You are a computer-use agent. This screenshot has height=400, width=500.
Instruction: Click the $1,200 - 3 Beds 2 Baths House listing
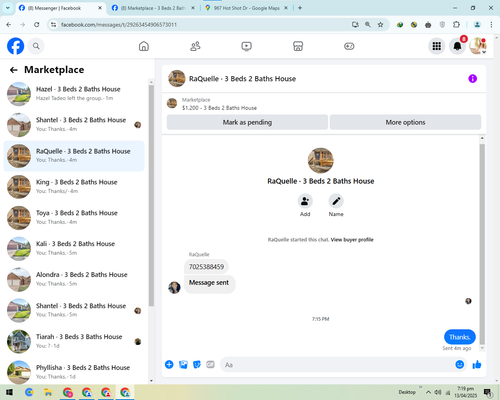(x=219, y=108)
